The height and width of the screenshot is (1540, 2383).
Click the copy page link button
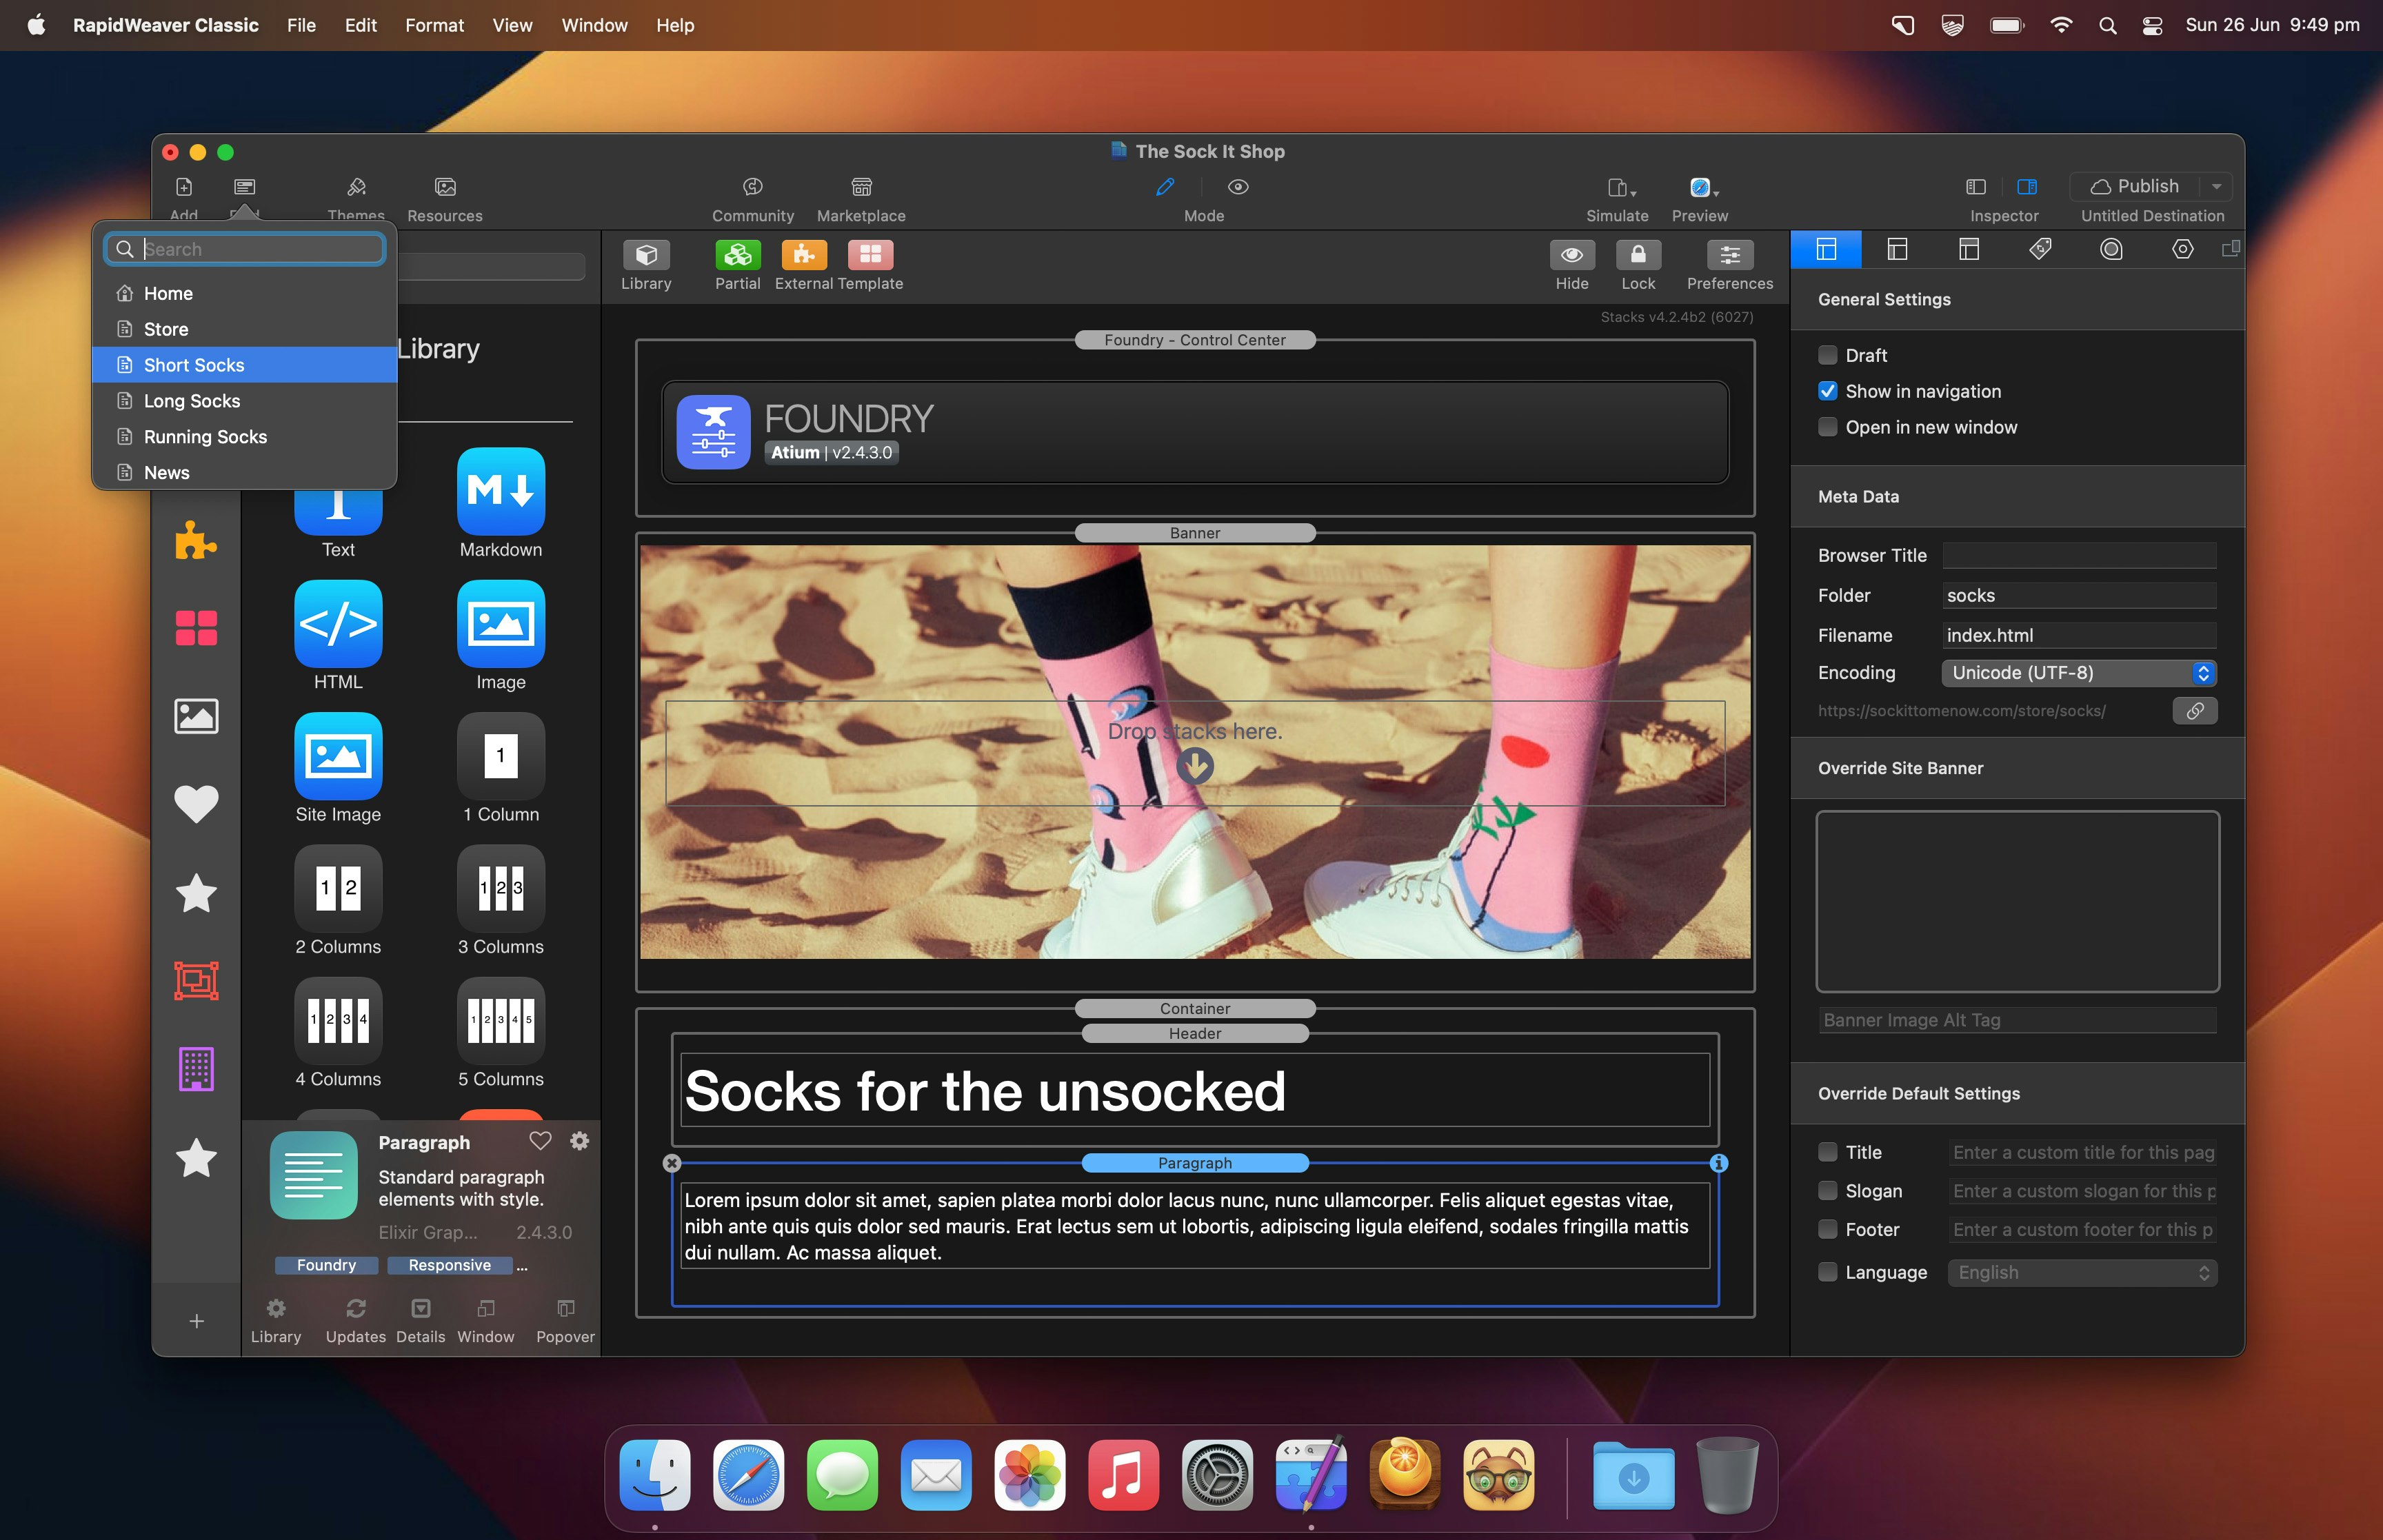pyautogui.click(x=2195, y=711)
